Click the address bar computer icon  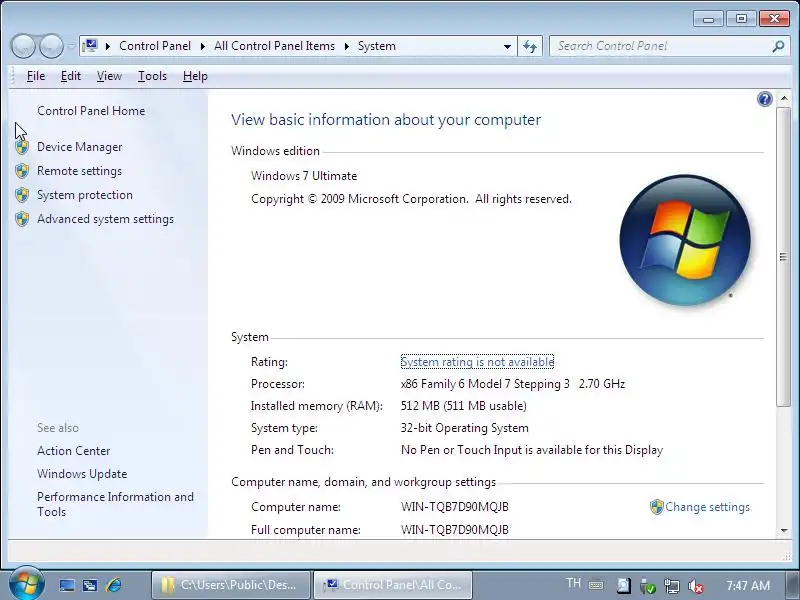tap(90, 46)
